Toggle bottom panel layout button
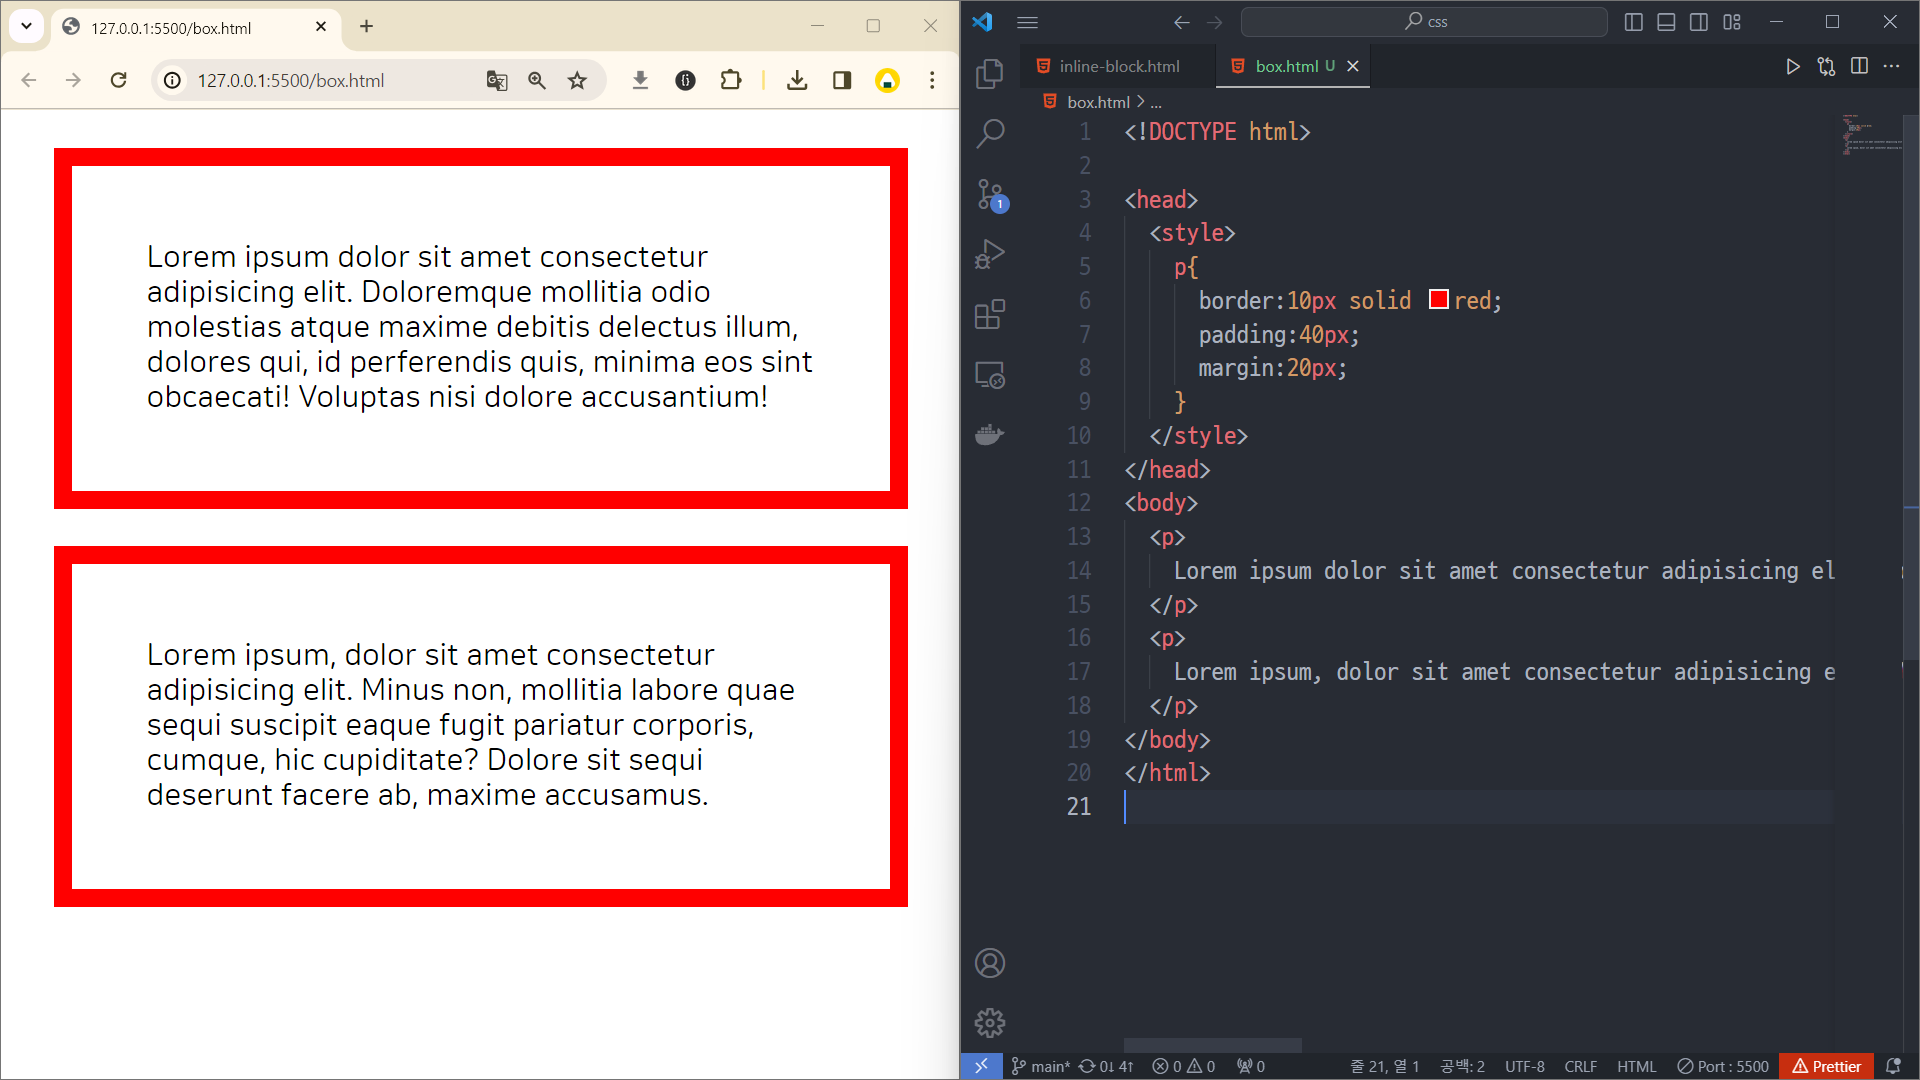Viewport: 1920px width, 1080px height. (x=1666, y=22)
